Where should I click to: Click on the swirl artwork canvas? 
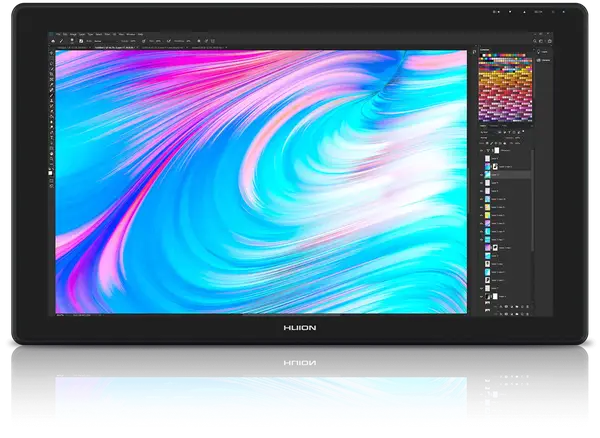(x=261, y=182)
